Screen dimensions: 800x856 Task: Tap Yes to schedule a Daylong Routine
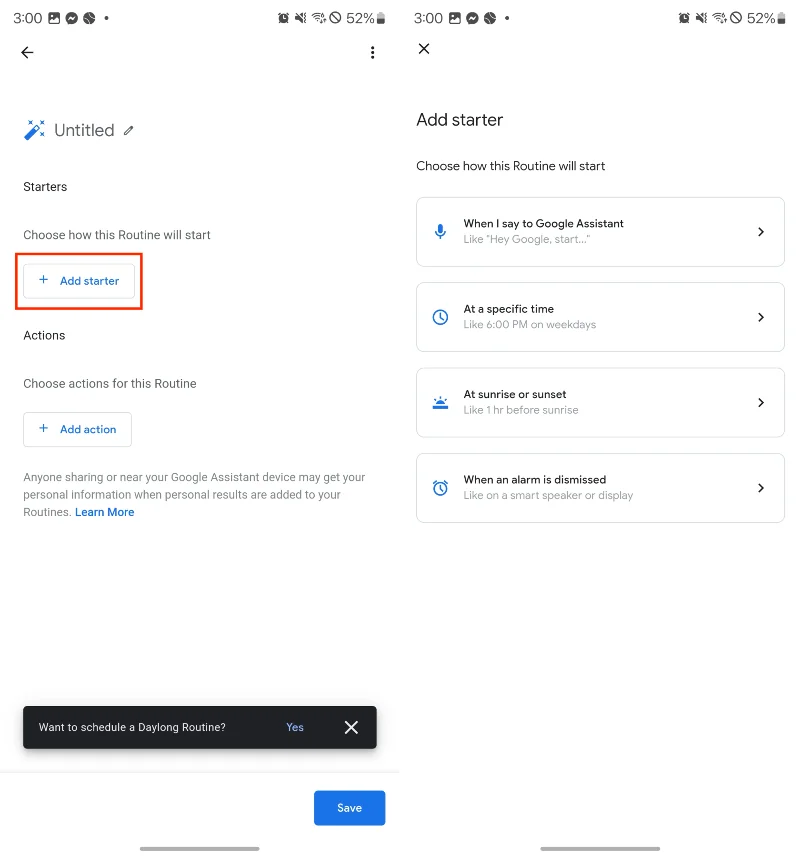294,727
